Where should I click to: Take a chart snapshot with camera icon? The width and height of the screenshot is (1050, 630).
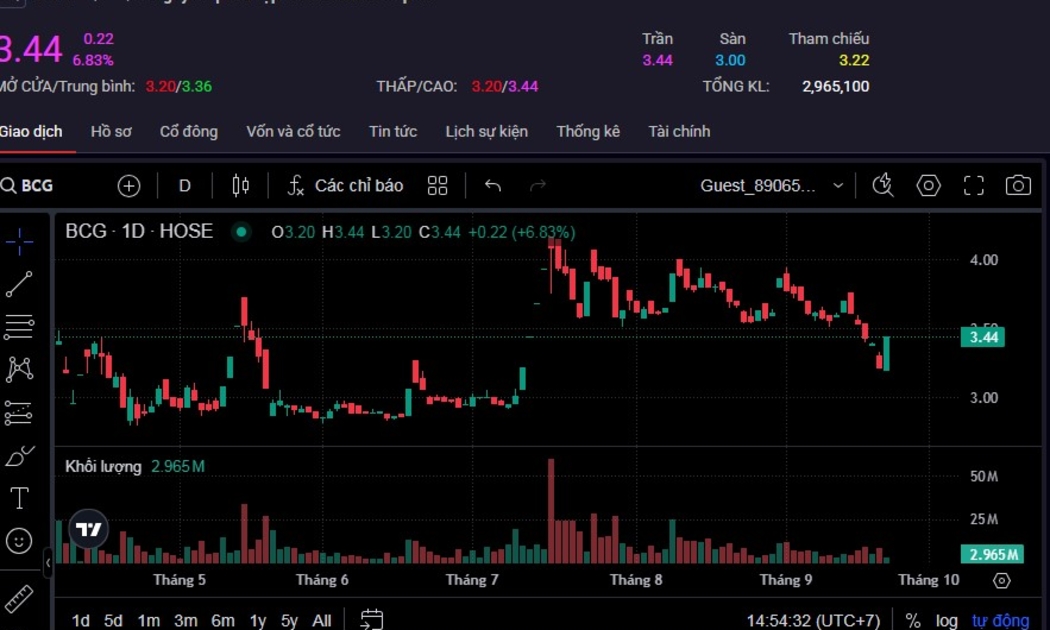pyautogui.click(x=1018, y=185)
